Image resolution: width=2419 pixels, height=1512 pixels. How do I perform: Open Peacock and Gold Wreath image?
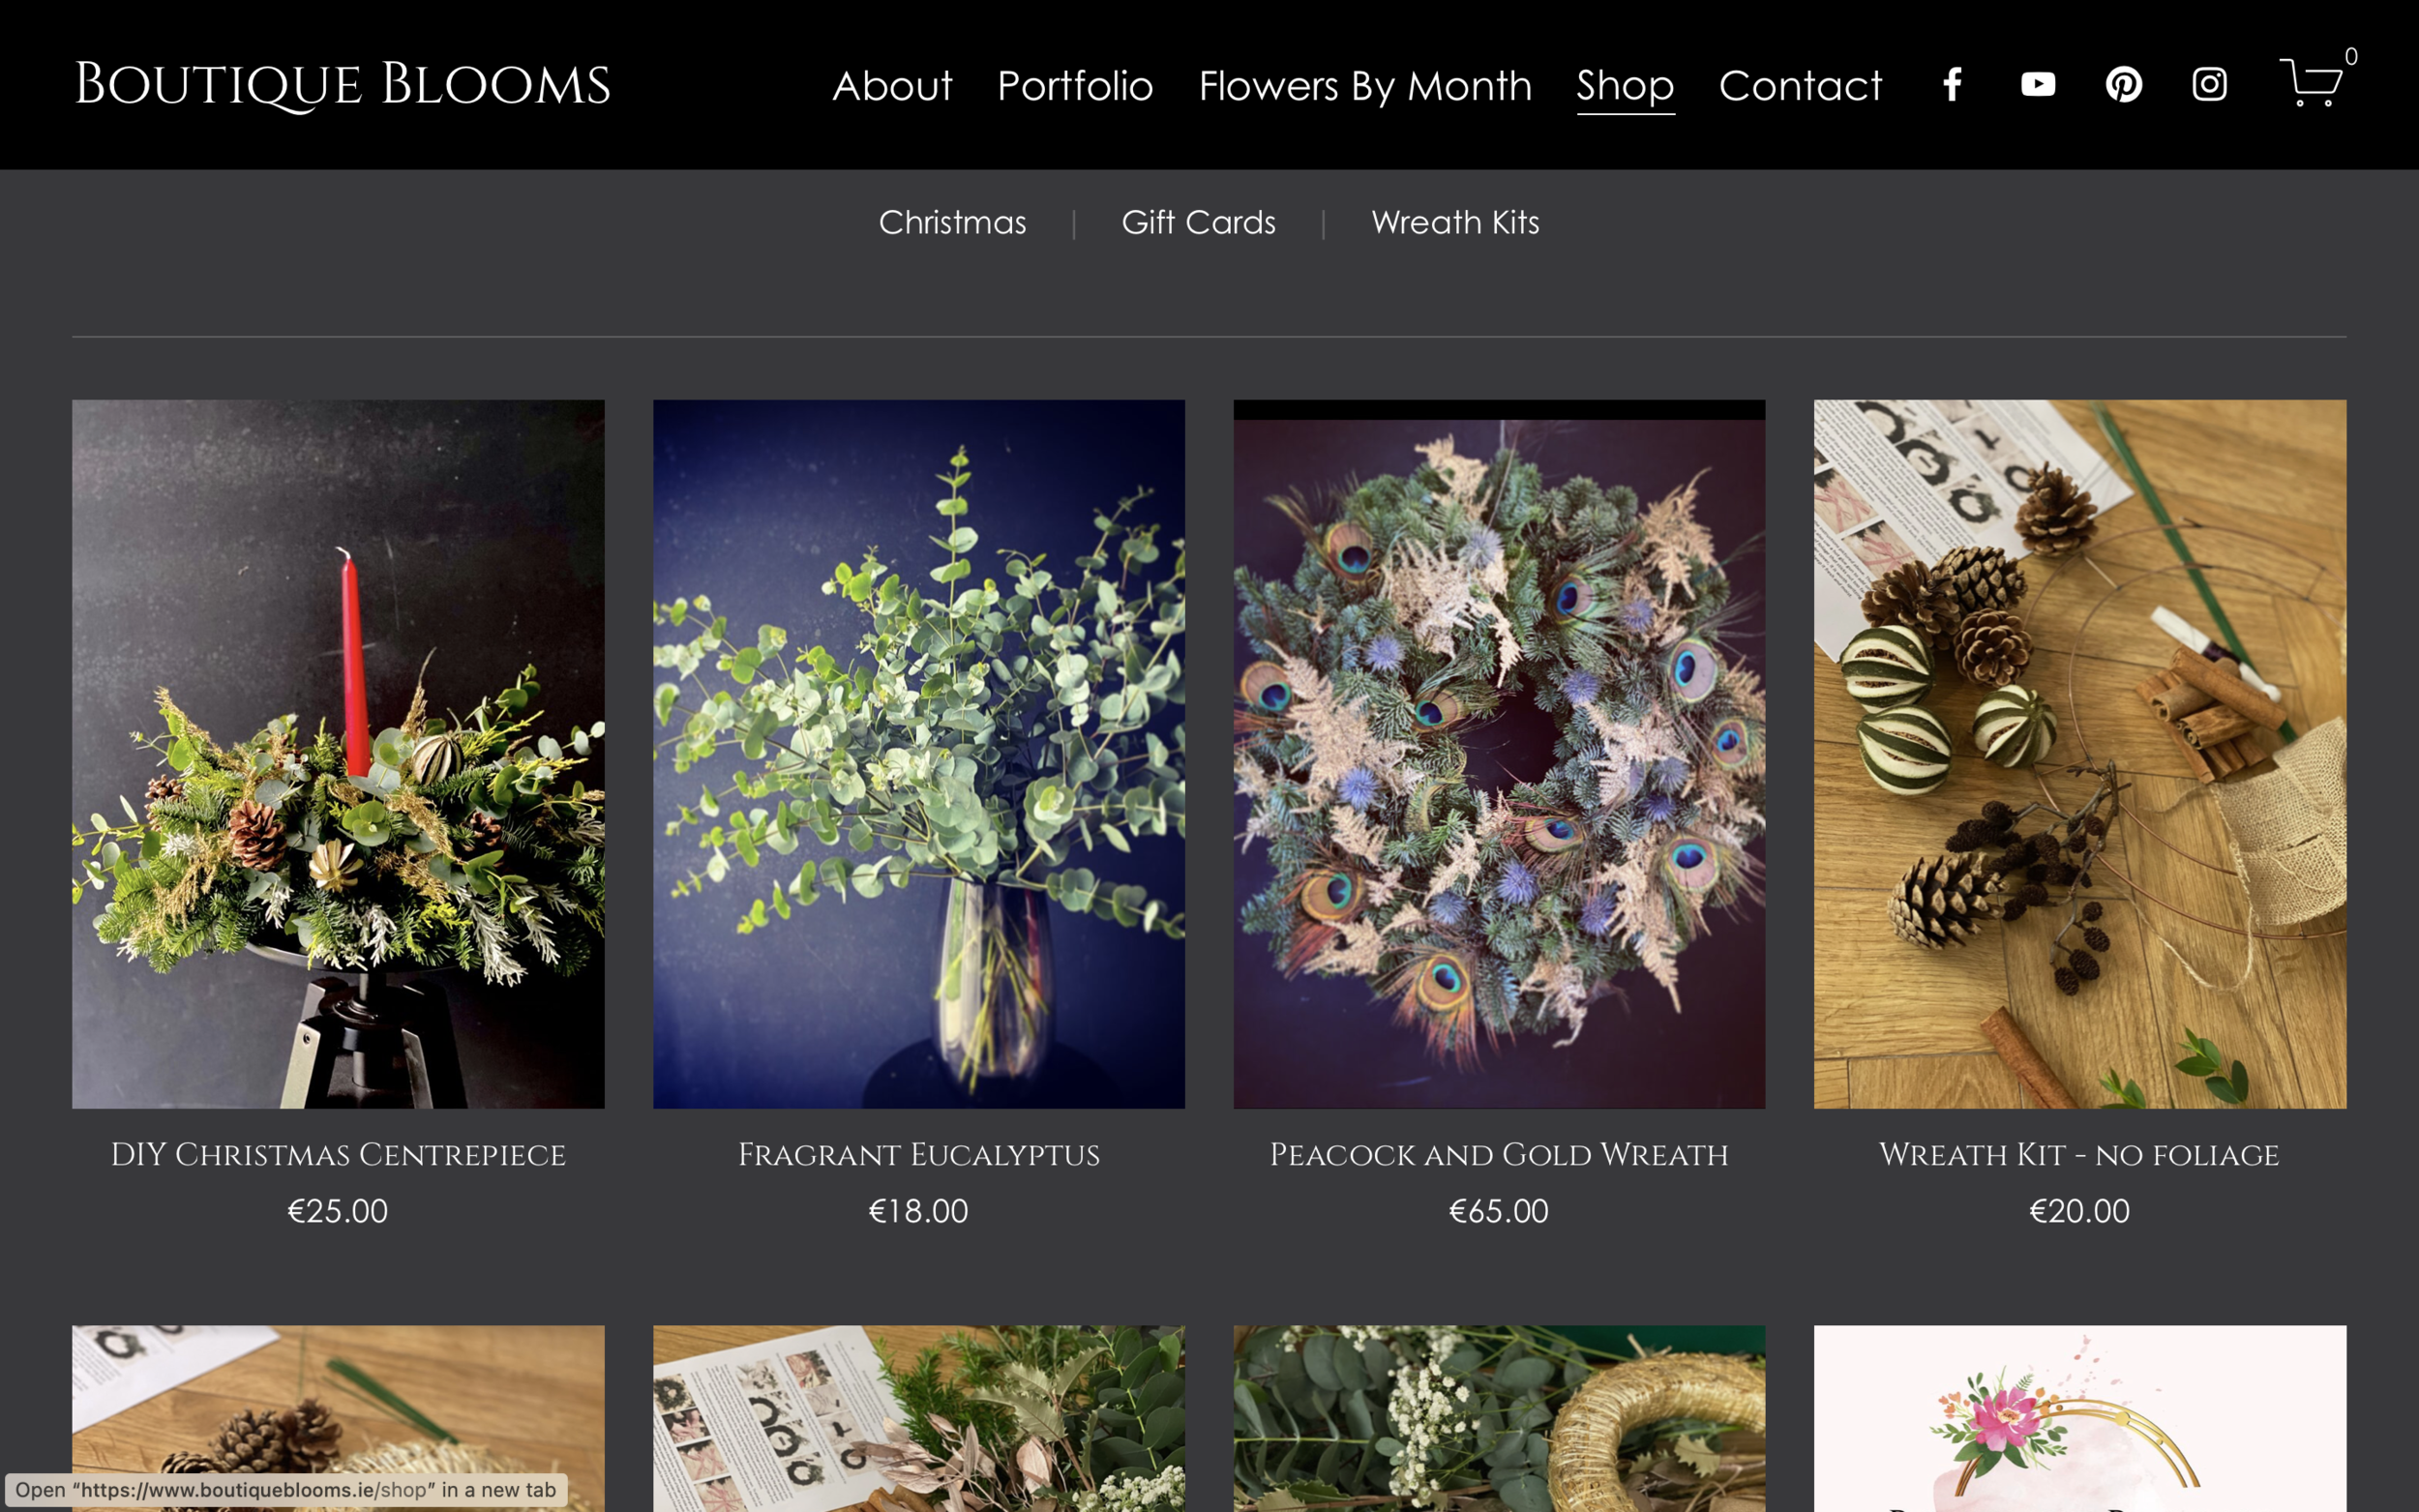pyautogui.click(x=1499, y=754)
